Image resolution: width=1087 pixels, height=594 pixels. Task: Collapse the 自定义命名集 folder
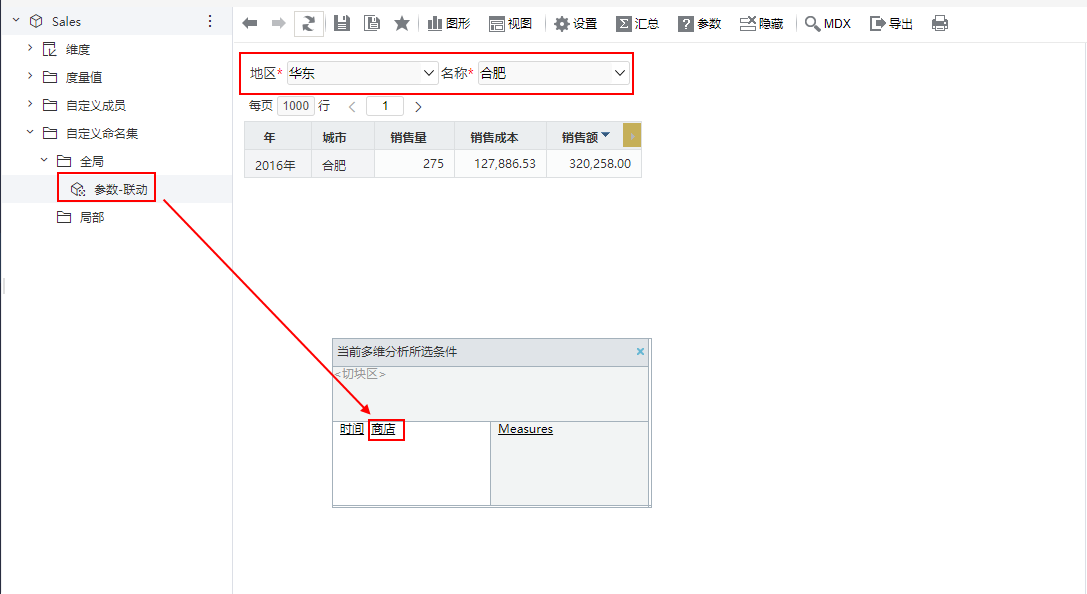click(x=30, y=132)
